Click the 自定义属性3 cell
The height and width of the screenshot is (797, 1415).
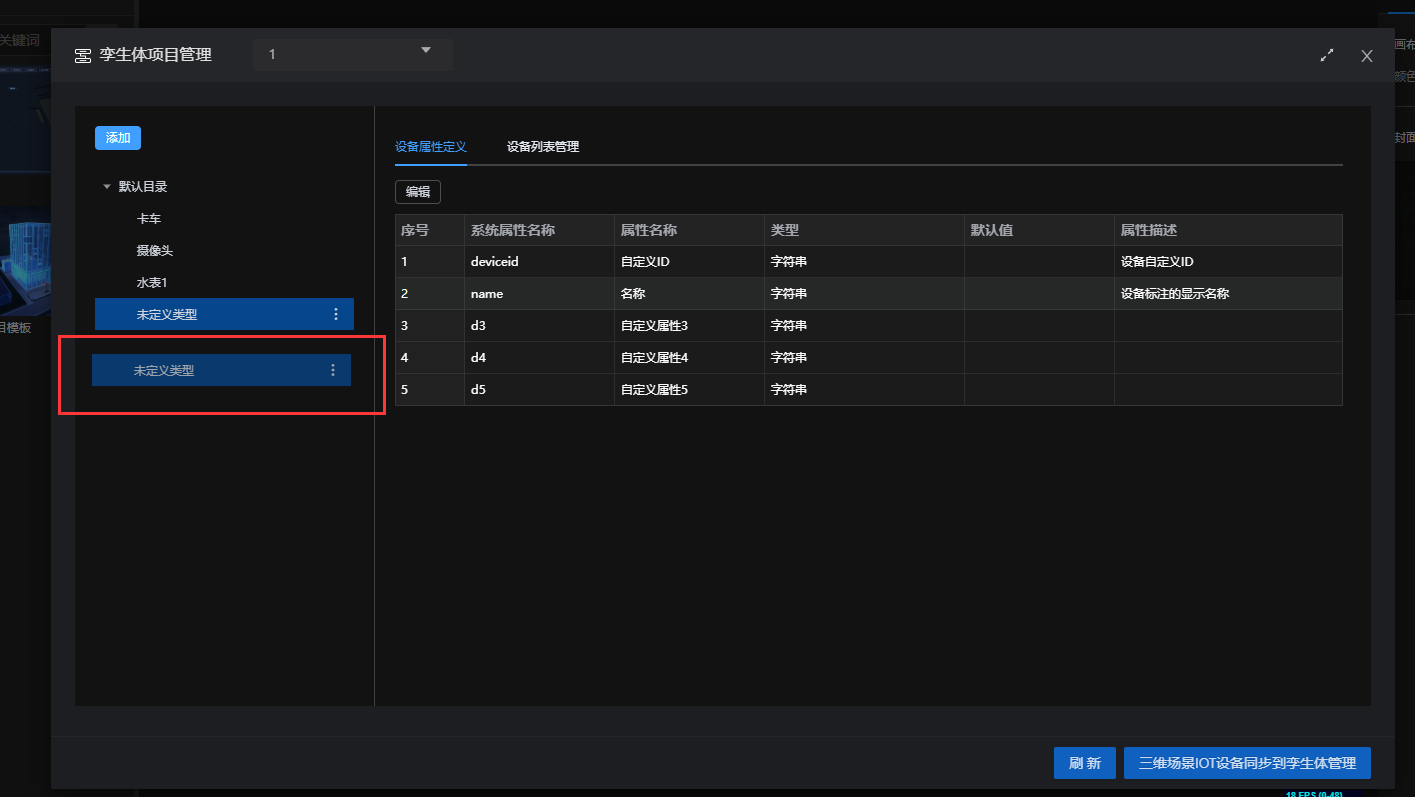(x=690, y=326)
